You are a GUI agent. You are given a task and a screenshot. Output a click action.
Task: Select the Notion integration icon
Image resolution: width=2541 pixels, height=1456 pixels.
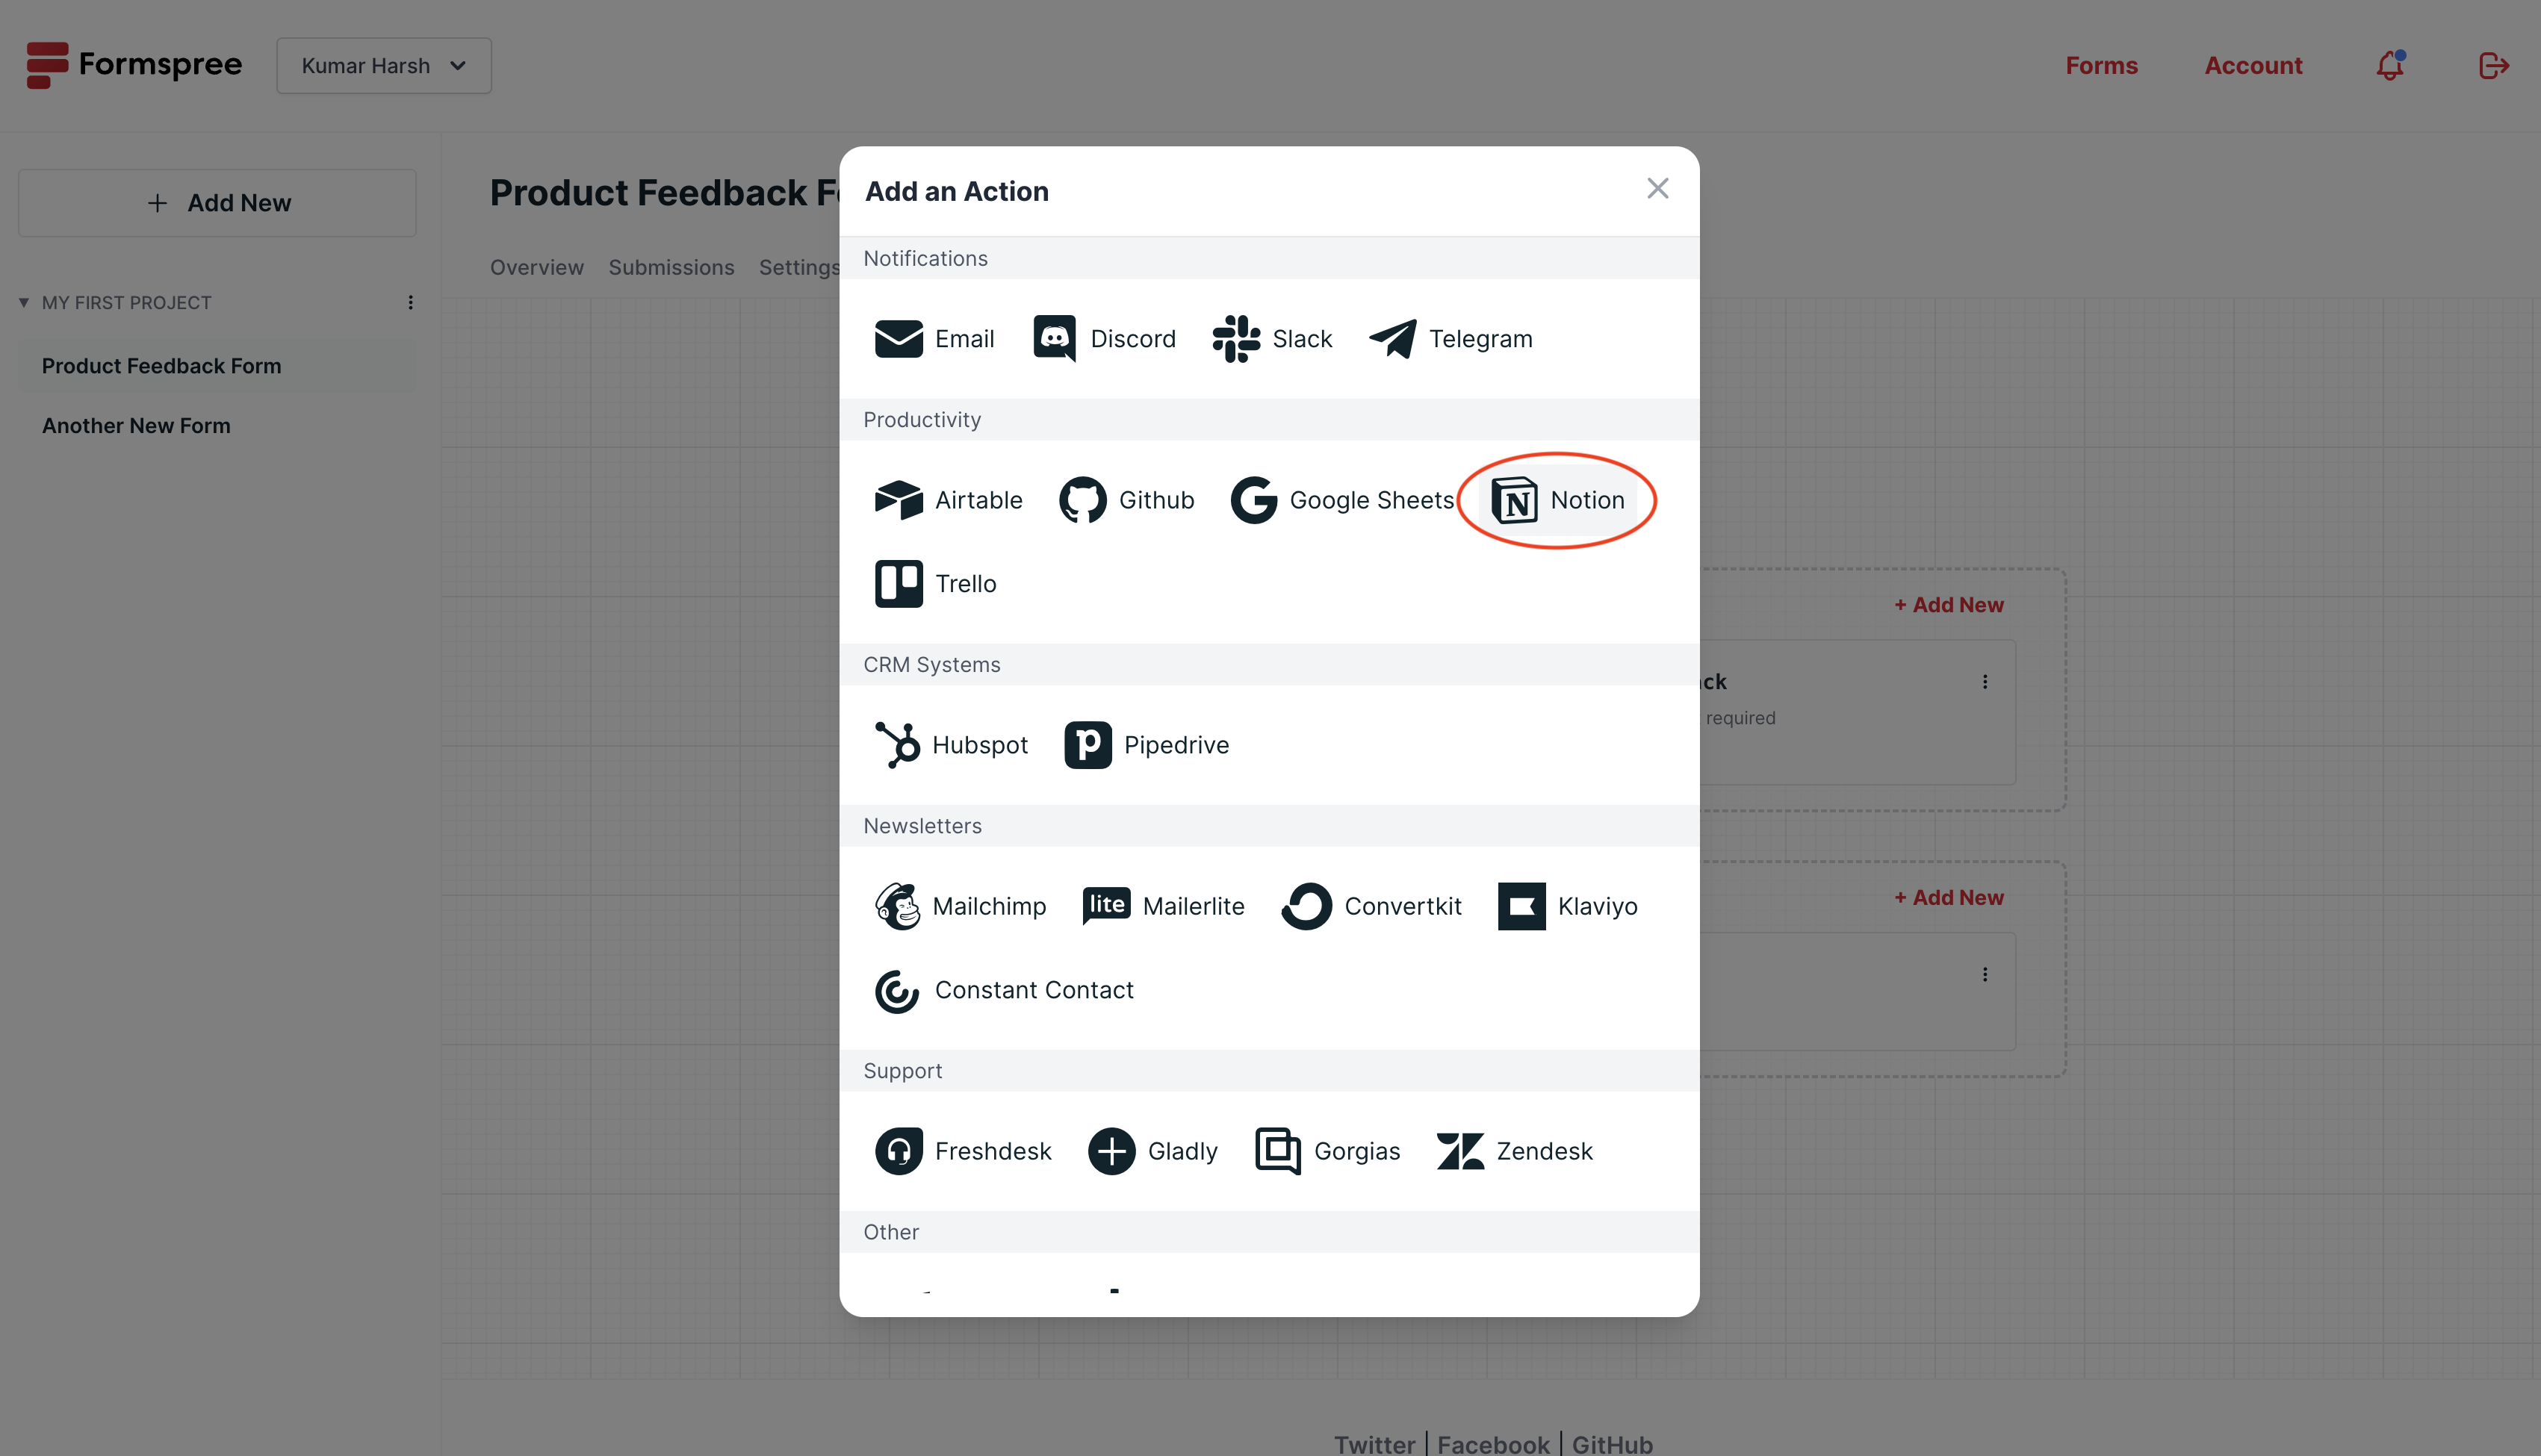click(x=1514, y=500)
